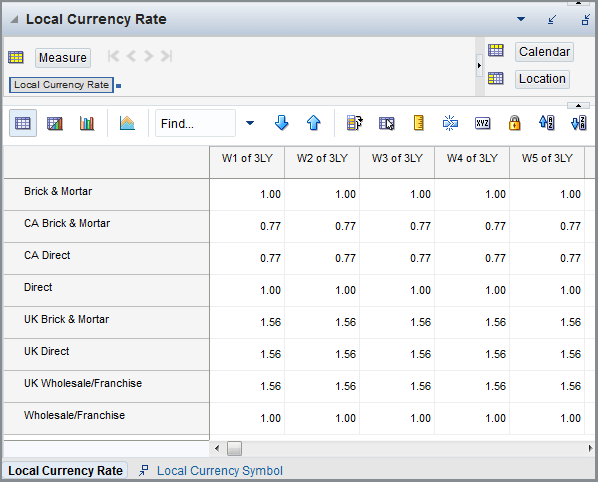Collapse the Local Currency Rate panel triangle
The width and height of the screenshot is (598, 482).
(14, 19)
